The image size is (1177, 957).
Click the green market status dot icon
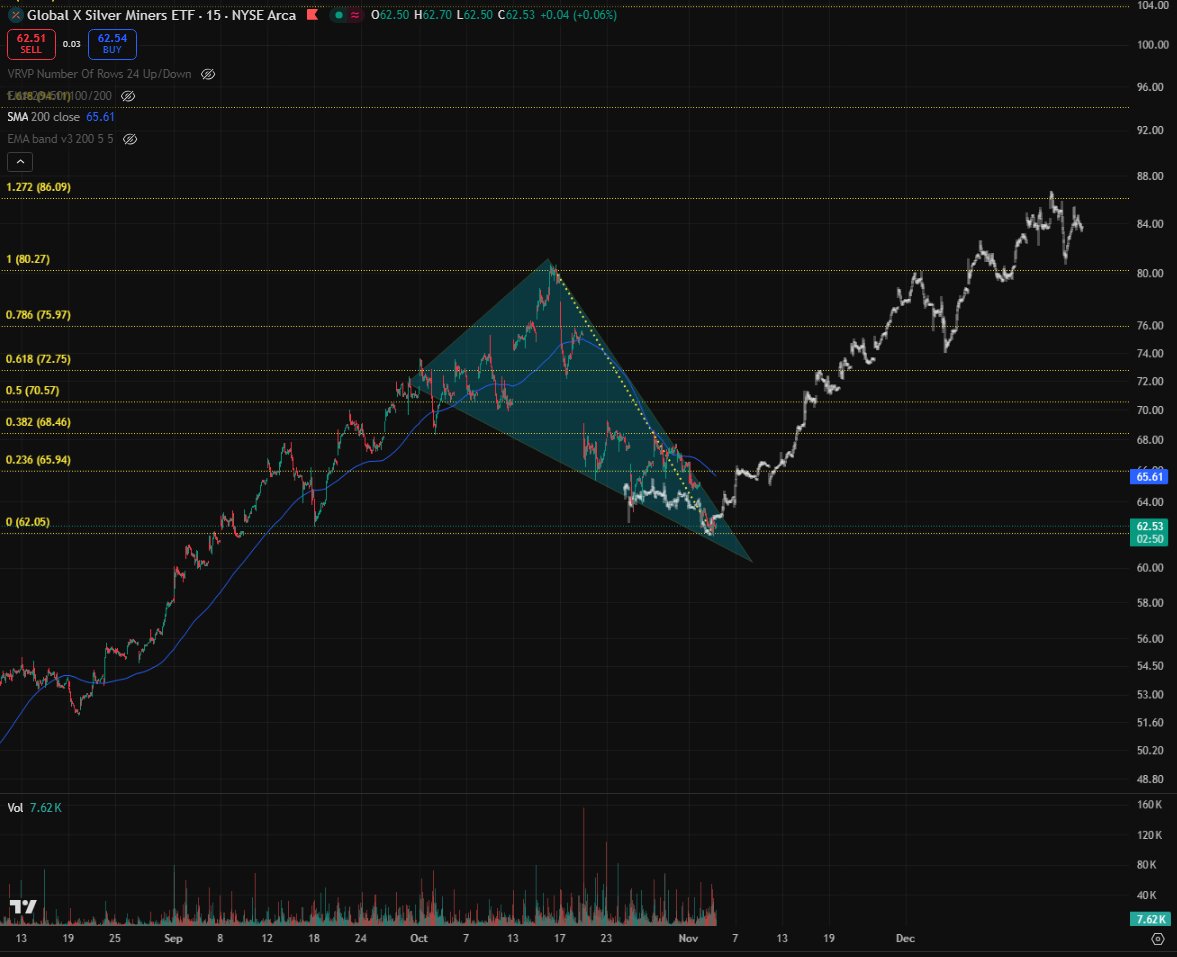pos(338,15)
